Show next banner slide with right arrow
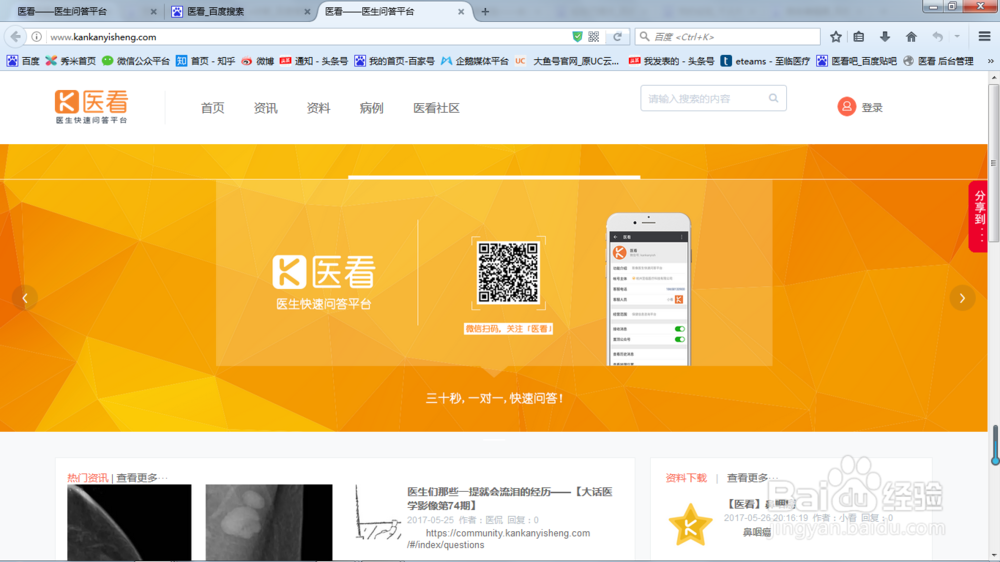The height and width of the screenshot is (562, 1000). point(962,298)
